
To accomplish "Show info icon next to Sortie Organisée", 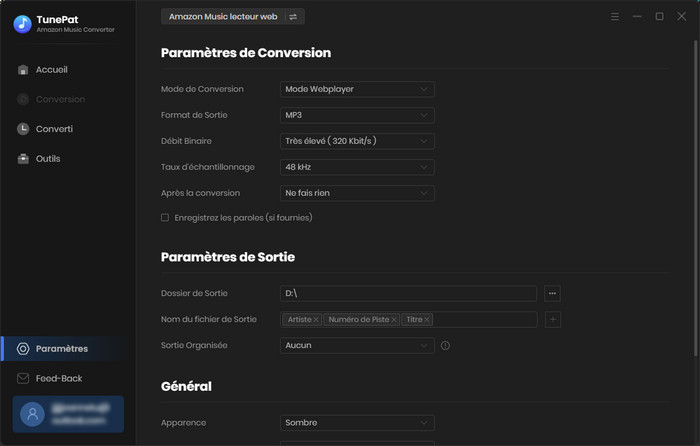I will click(x=445, y=346).
